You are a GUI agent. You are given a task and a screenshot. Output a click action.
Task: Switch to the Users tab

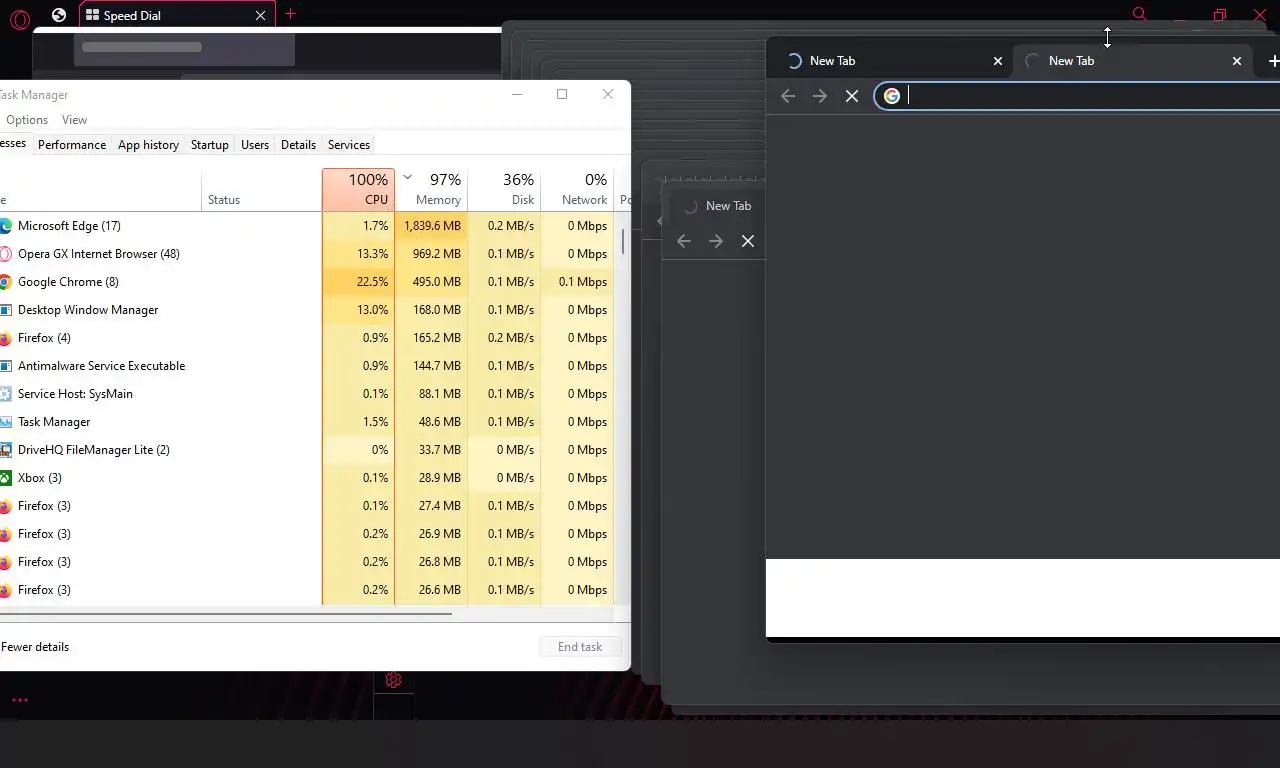(255, 145)
